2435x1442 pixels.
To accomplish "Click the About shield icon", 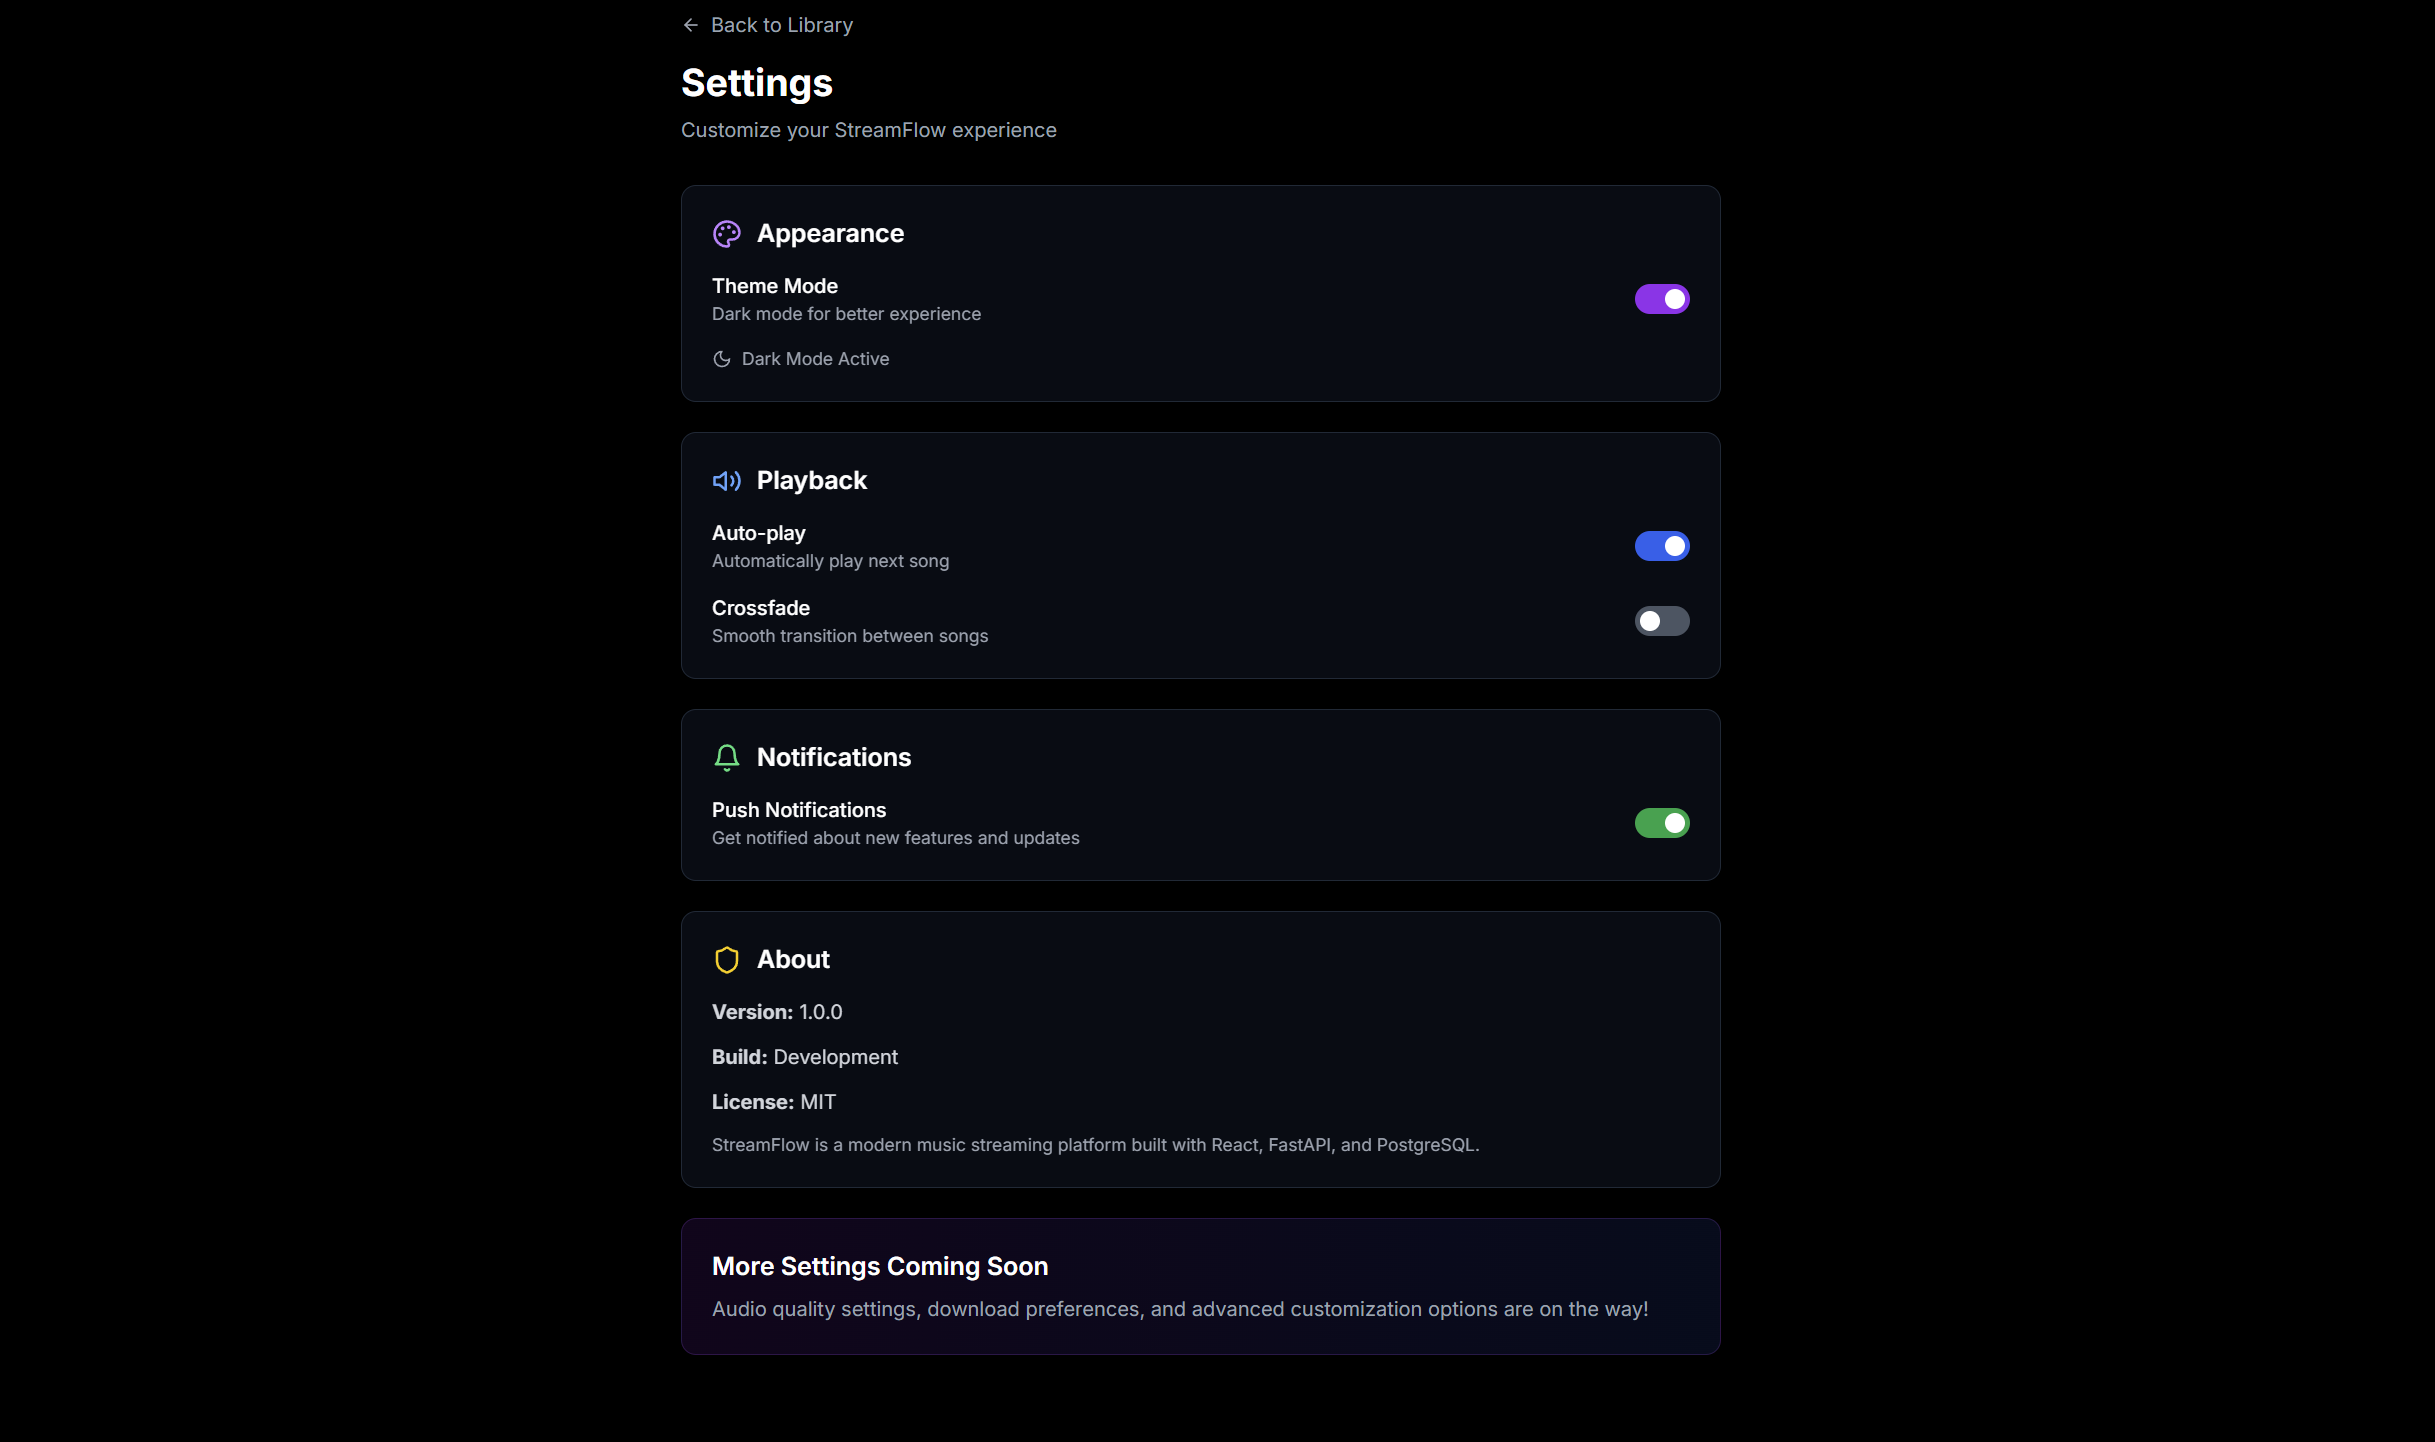I will tap(727, 960).
